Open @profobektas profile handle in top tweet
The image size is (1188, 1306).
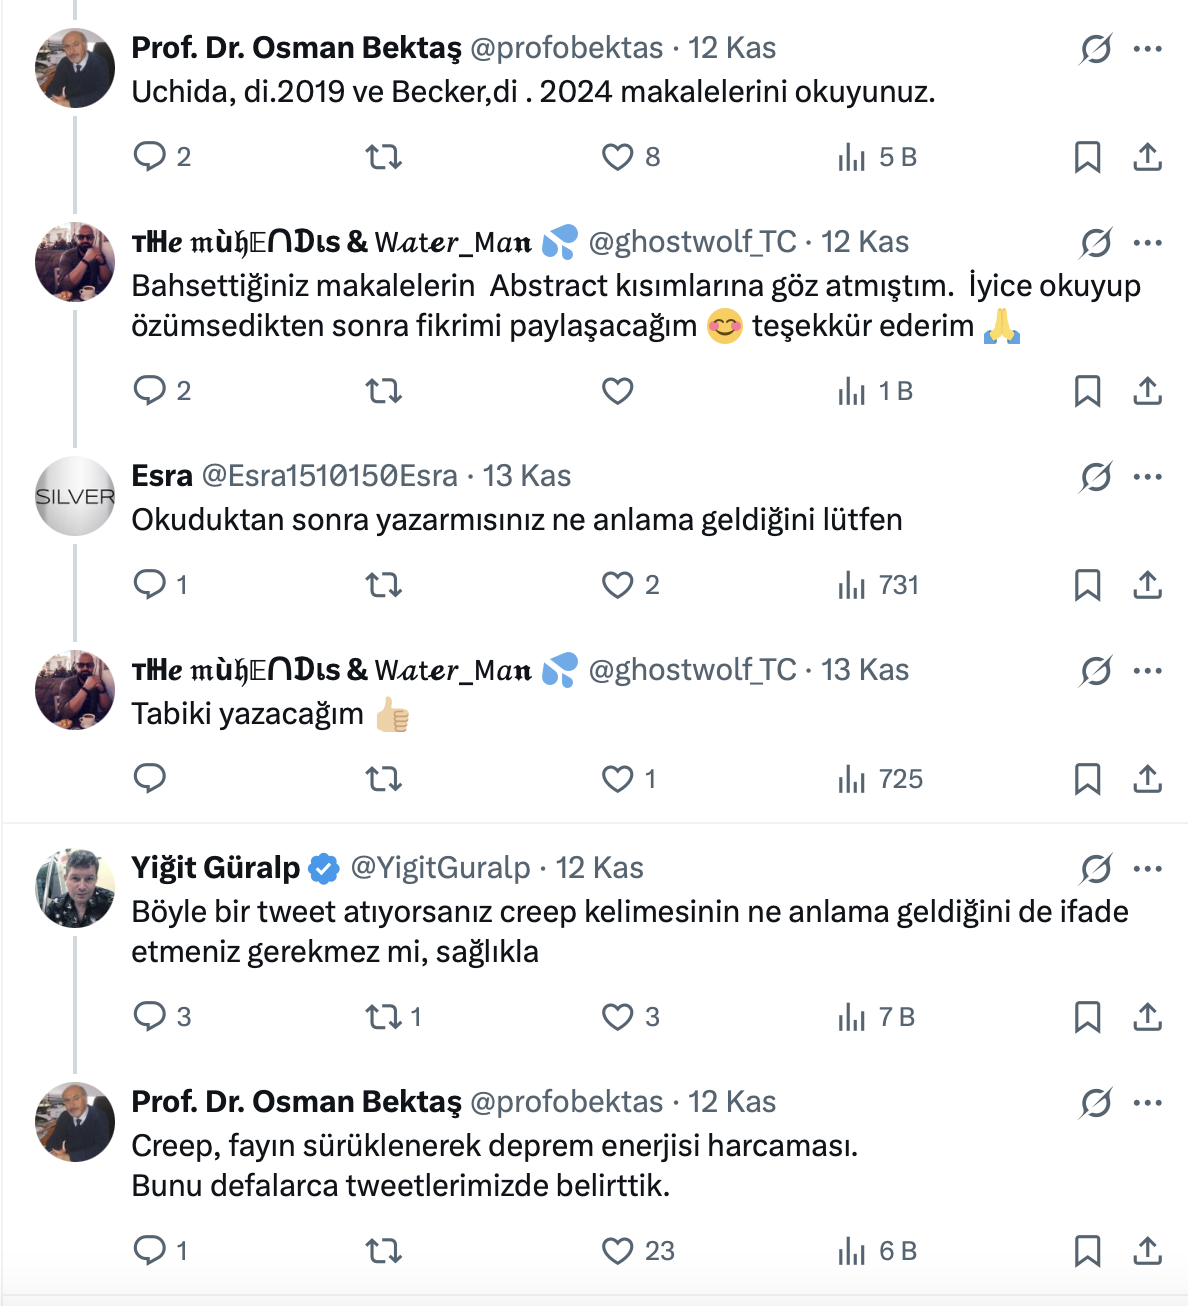[x=566, y=48]
